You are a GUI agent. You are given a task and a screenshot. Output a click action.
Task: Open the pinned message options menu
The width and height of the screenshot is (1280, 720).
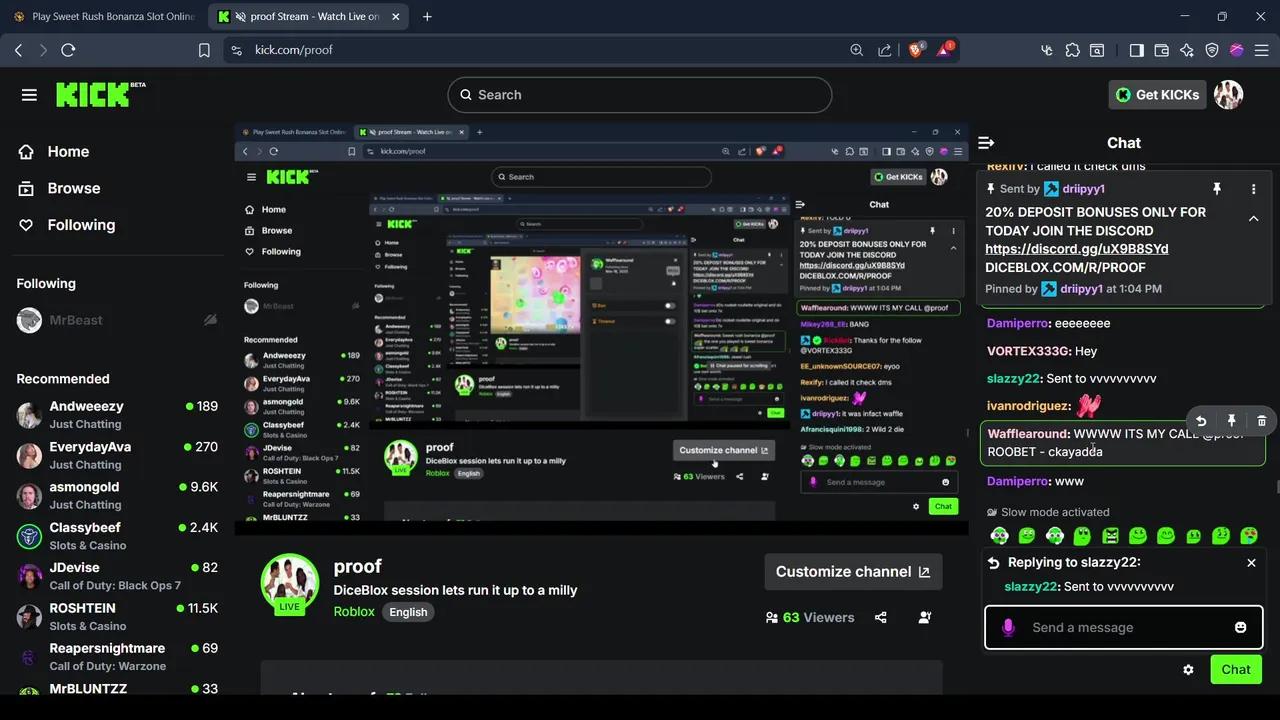click(x=1253, y=189)
